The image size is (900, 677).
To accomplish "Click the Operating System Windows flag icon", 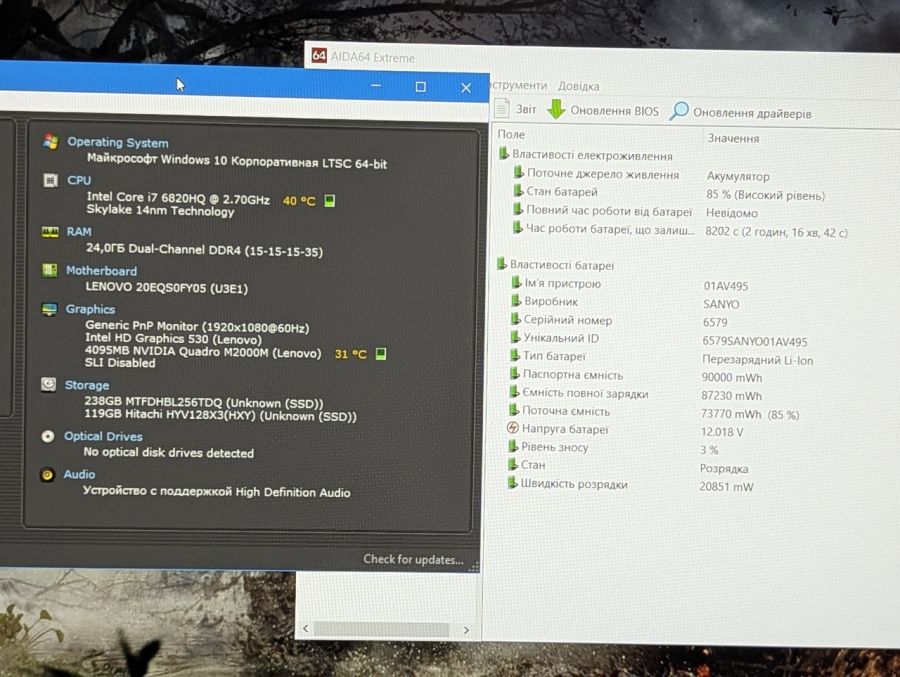I will point(51,141).
